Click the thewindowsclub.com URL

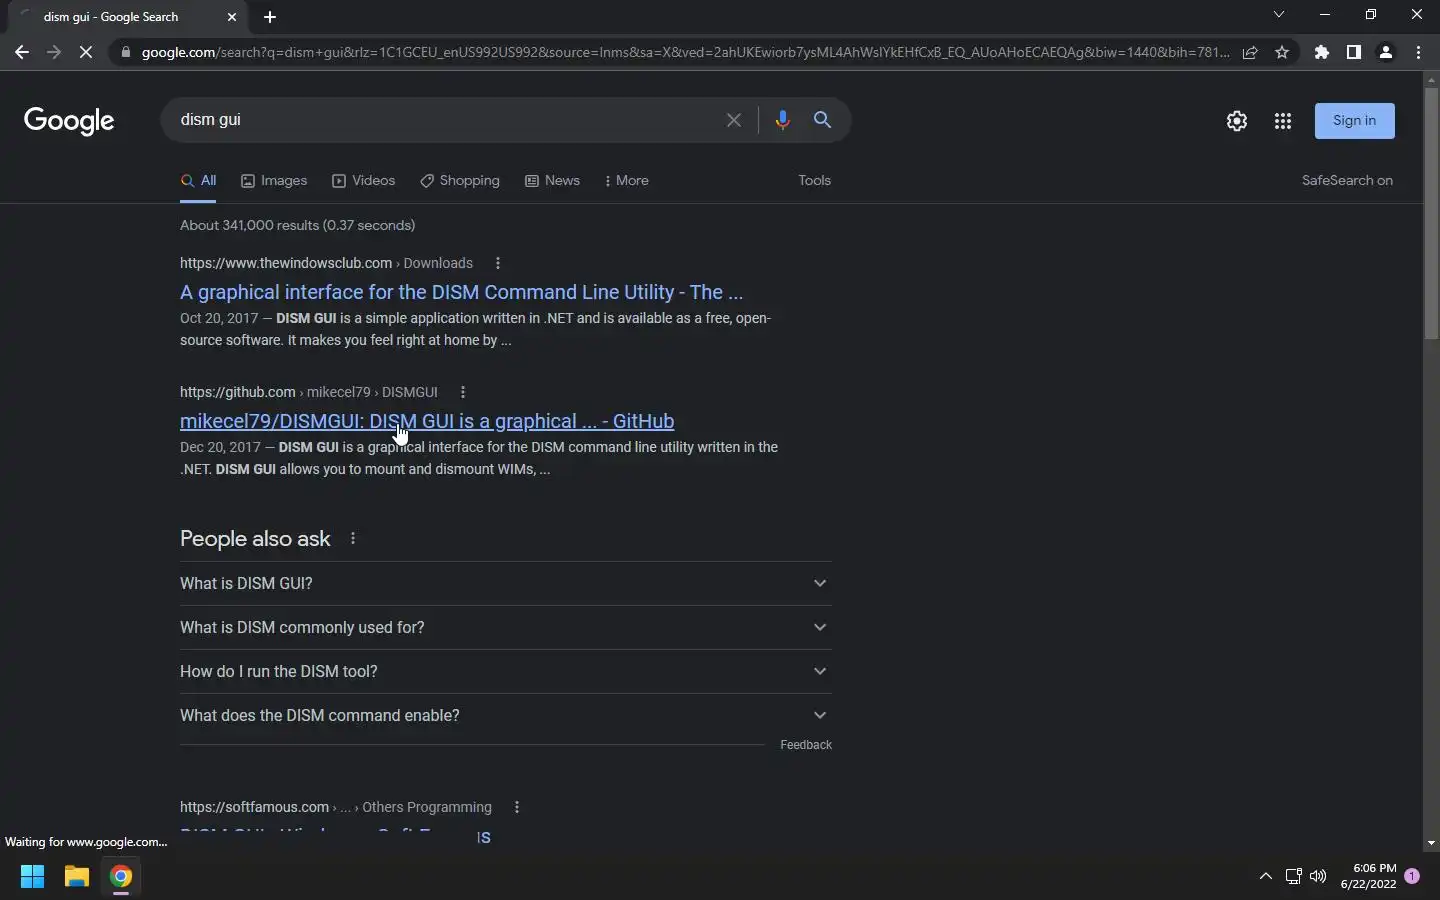(x=286, y=263)
